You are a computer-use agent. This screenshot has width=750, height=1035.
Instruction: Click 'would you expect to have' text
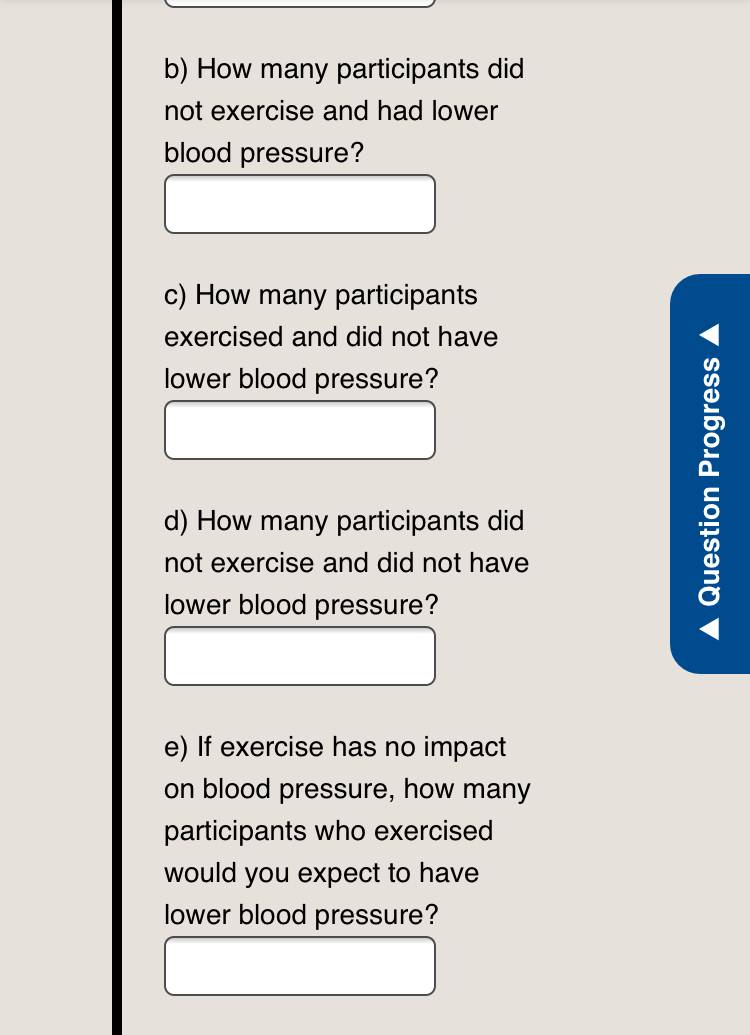[x=322, y=873]
